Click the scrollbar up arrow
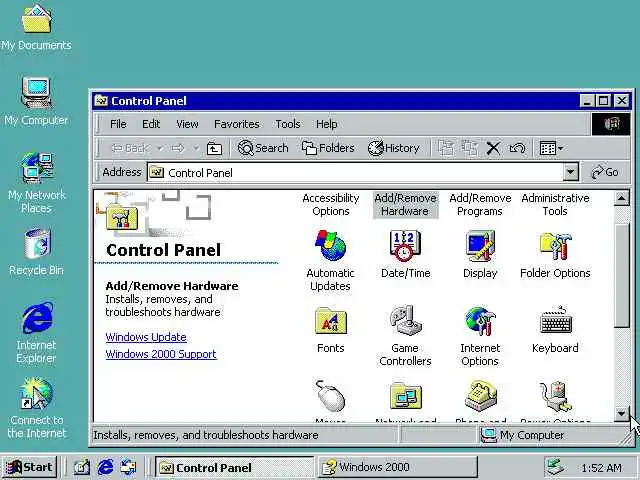The height and width of the screenshot is (480, 640). [621, 199]
